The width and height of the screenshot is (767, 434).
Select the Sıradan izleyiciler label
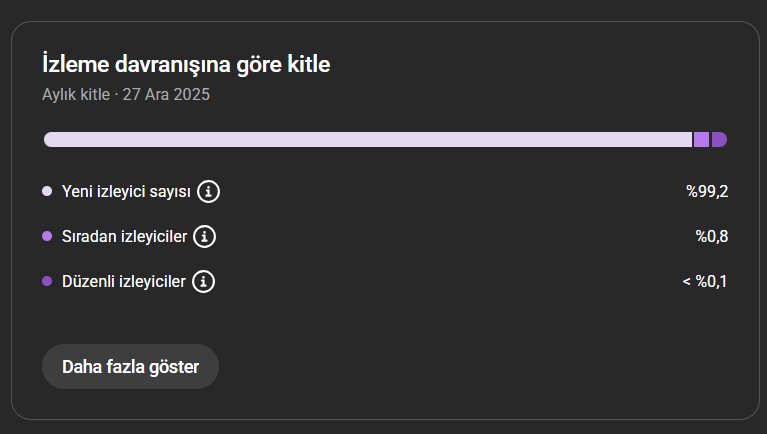coord(124,236)
